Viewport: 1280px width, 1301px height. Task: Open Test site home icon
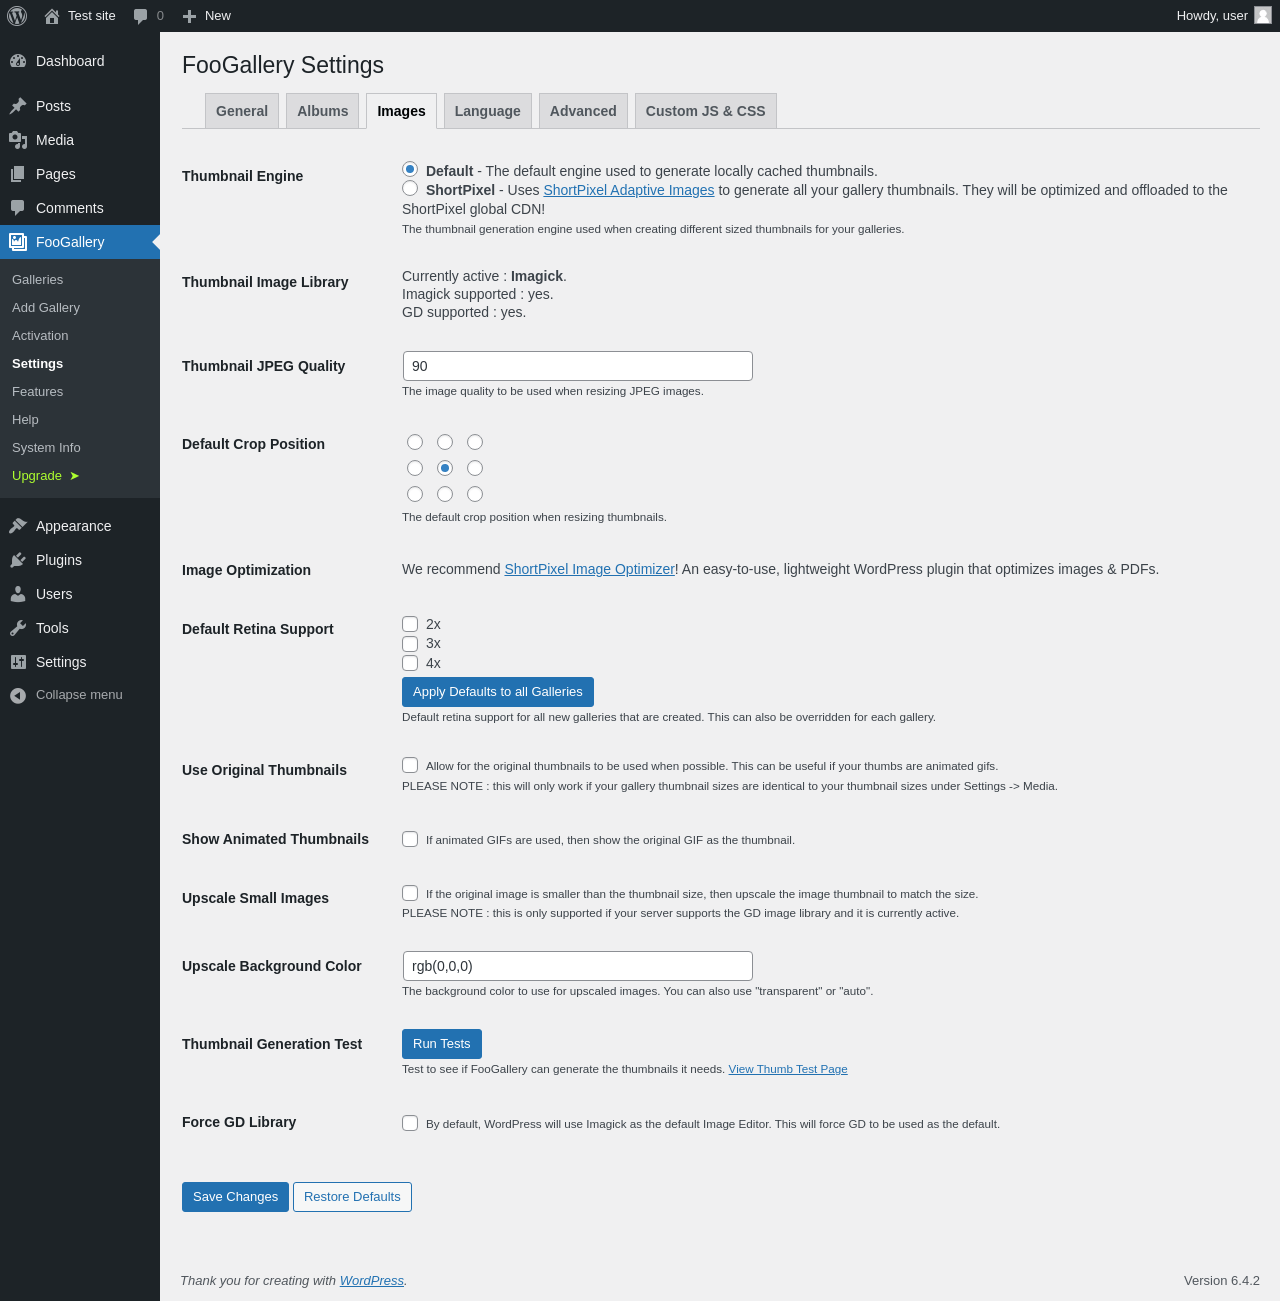coord(52,16)
